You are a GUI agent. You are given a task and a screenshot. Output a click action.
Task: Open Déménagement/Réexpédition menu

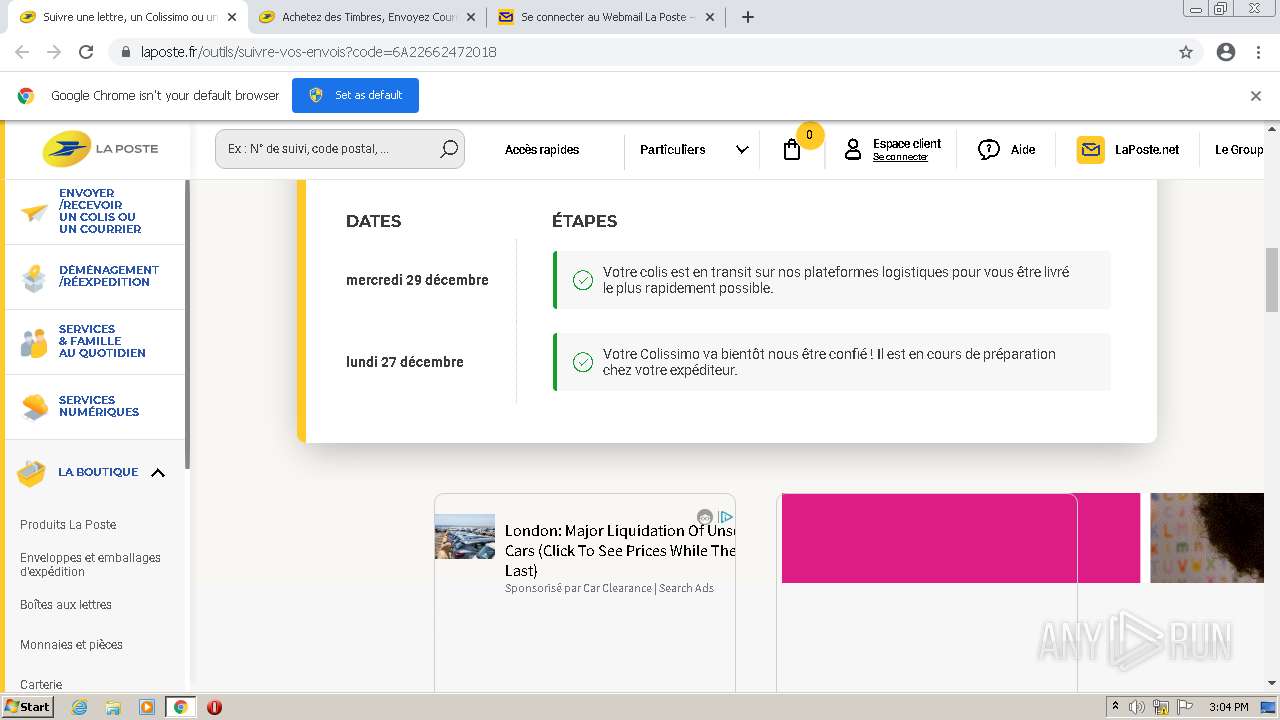click(95, 277)
